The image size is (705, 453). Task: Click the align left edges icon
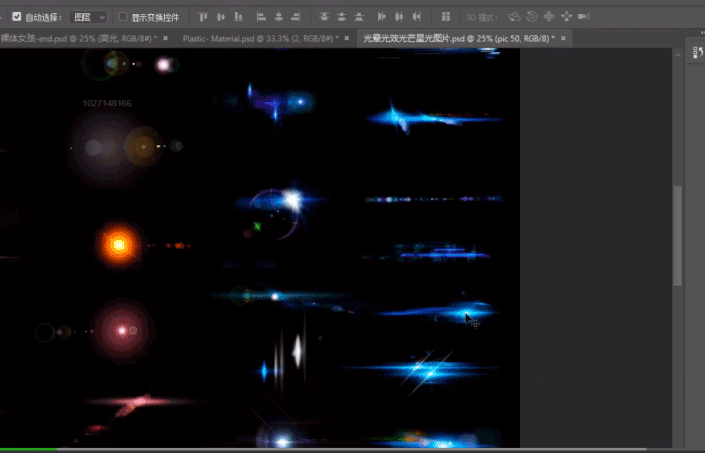click(261, 17)
